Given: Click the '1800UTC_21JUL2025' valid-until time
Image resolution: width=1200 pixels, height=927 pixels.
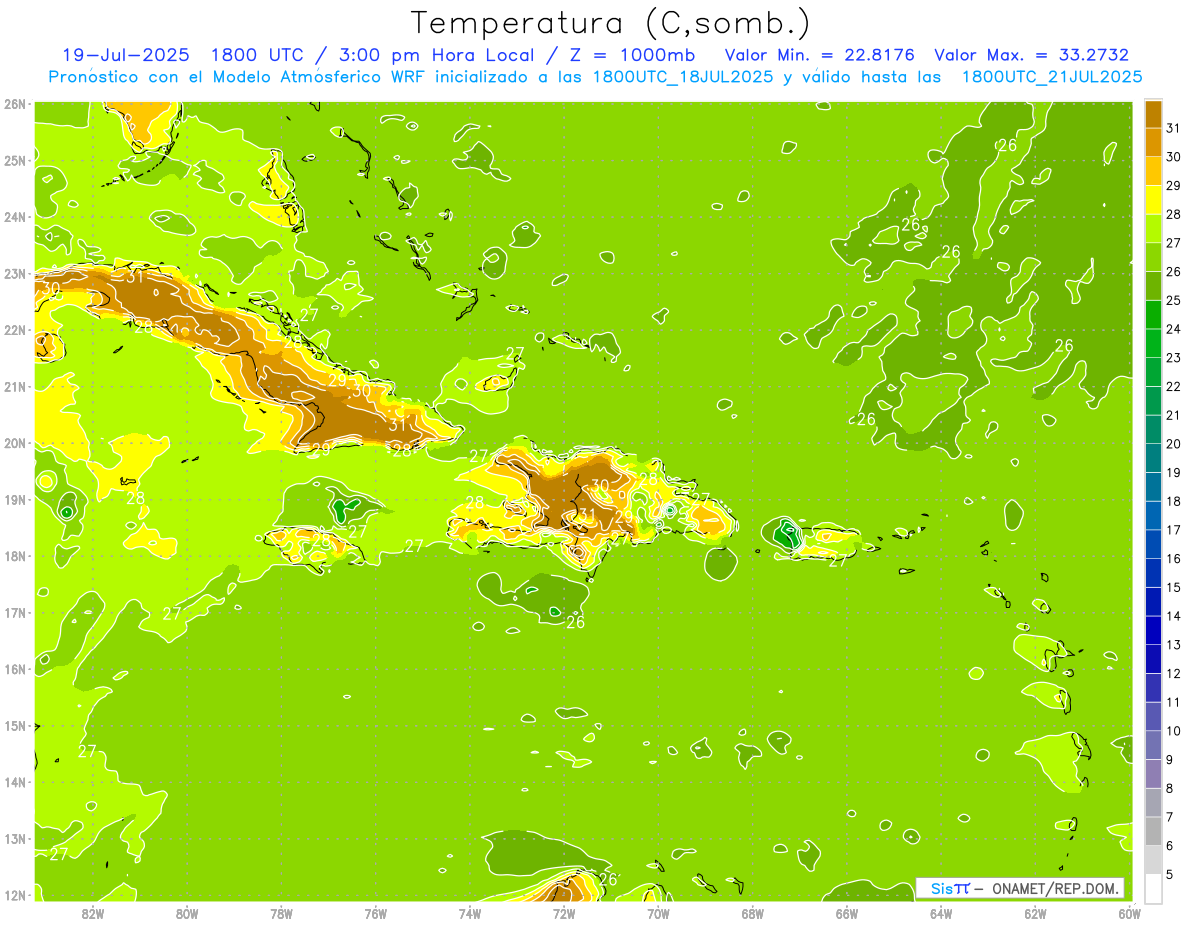Looking at the screenshot, I should pos(1052,77).
